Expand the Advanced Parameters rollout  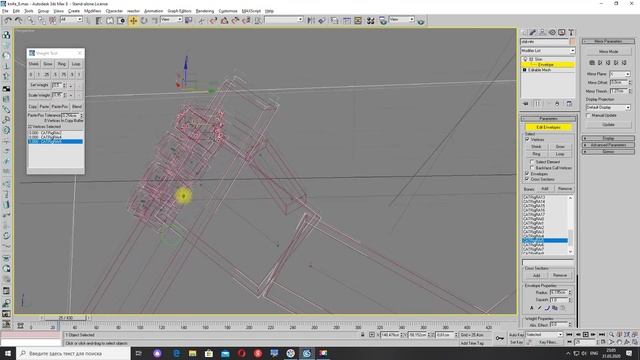point(608,145)
